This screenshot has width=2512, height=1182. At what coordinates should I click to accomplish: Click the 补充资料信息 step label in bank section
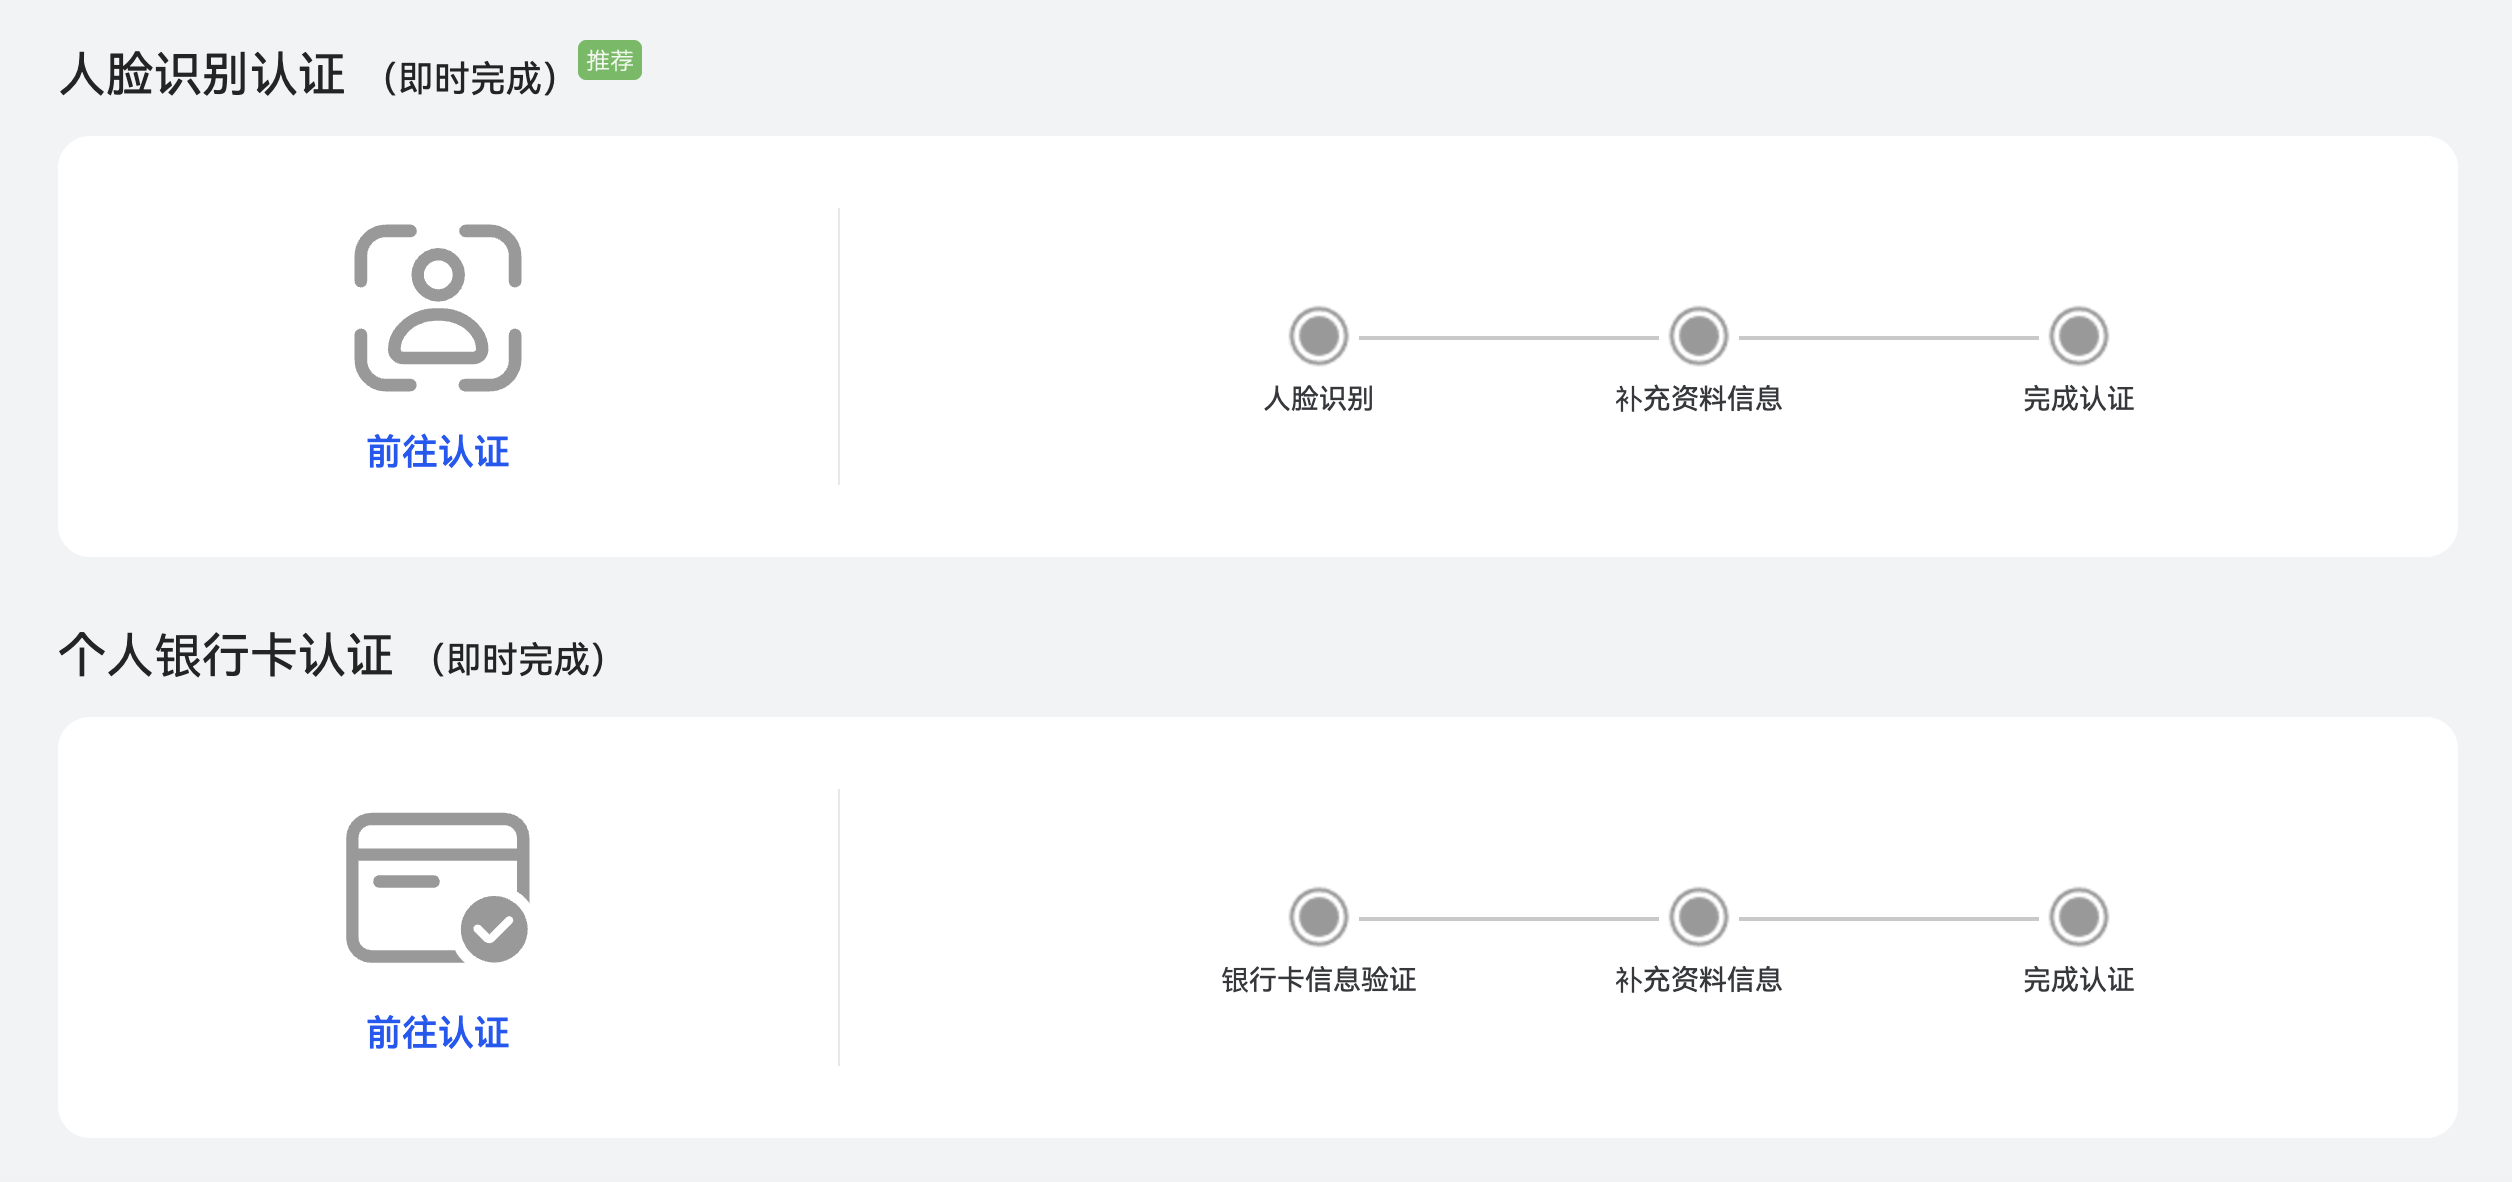[x=1698, y=981]
